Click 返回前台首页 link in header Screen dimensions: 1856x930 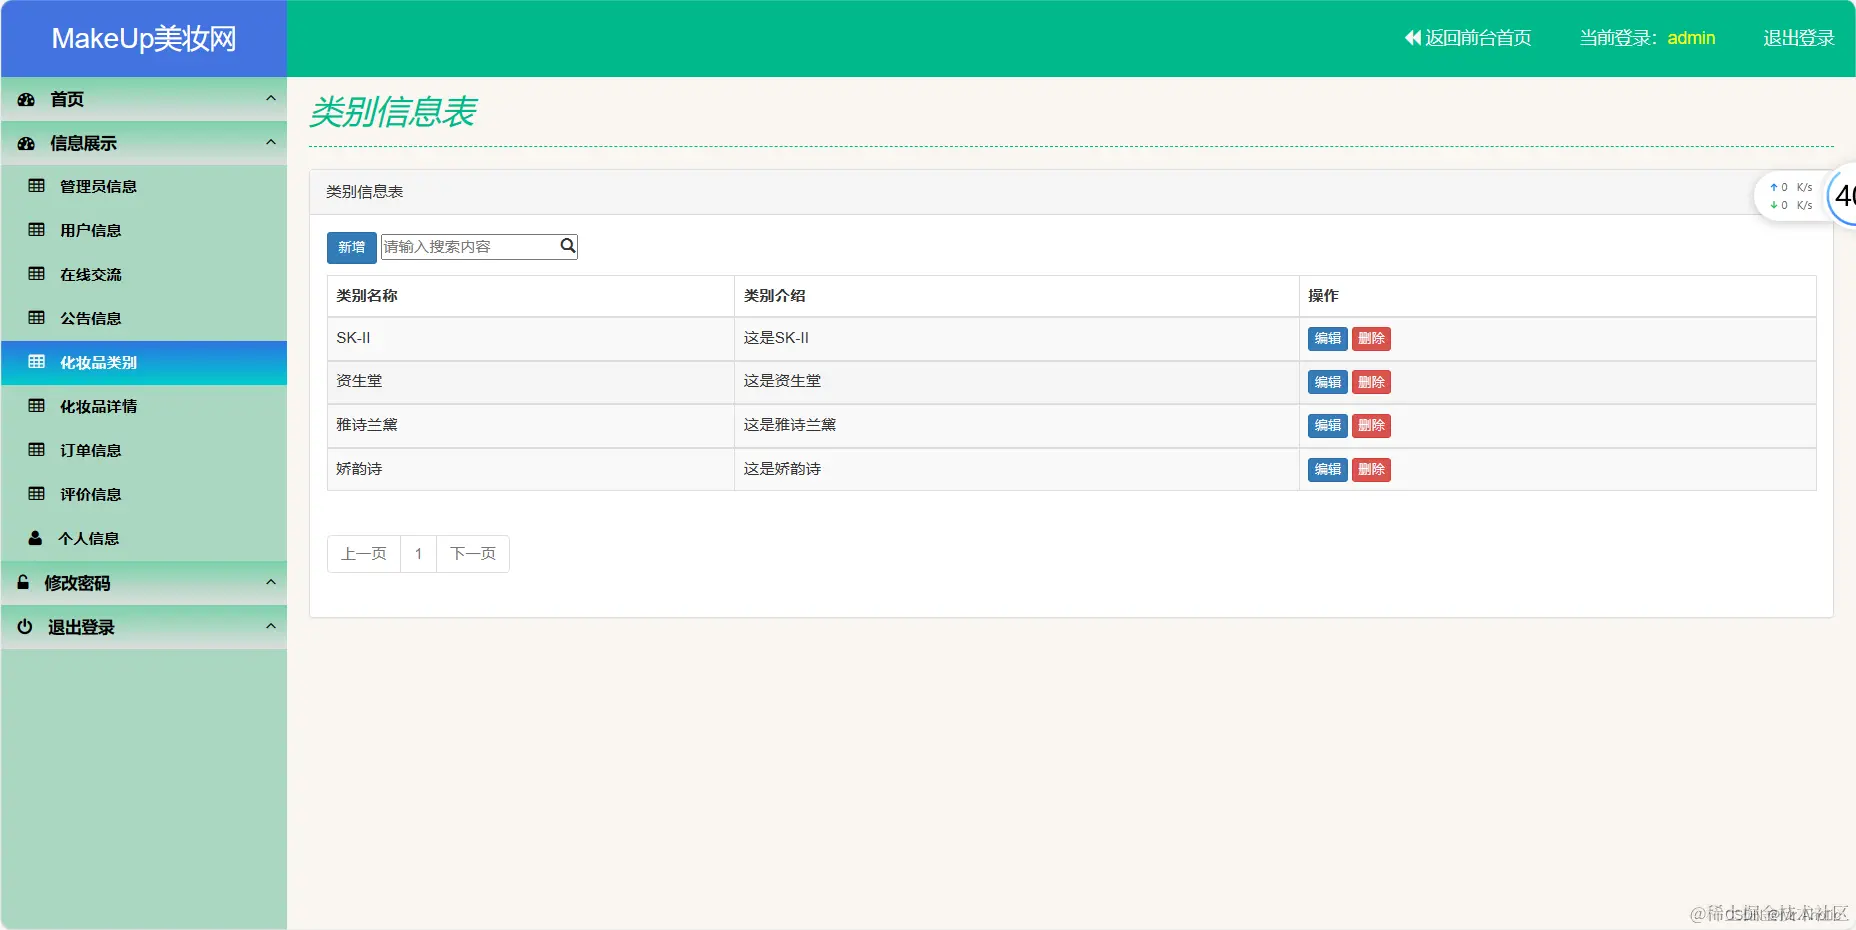1467,38
